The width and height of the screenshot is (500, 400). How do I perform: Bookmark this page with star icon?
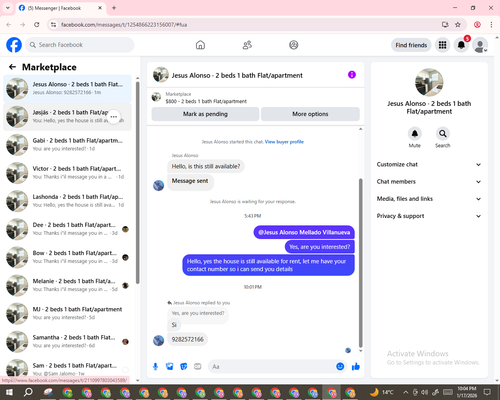point(458,25)
